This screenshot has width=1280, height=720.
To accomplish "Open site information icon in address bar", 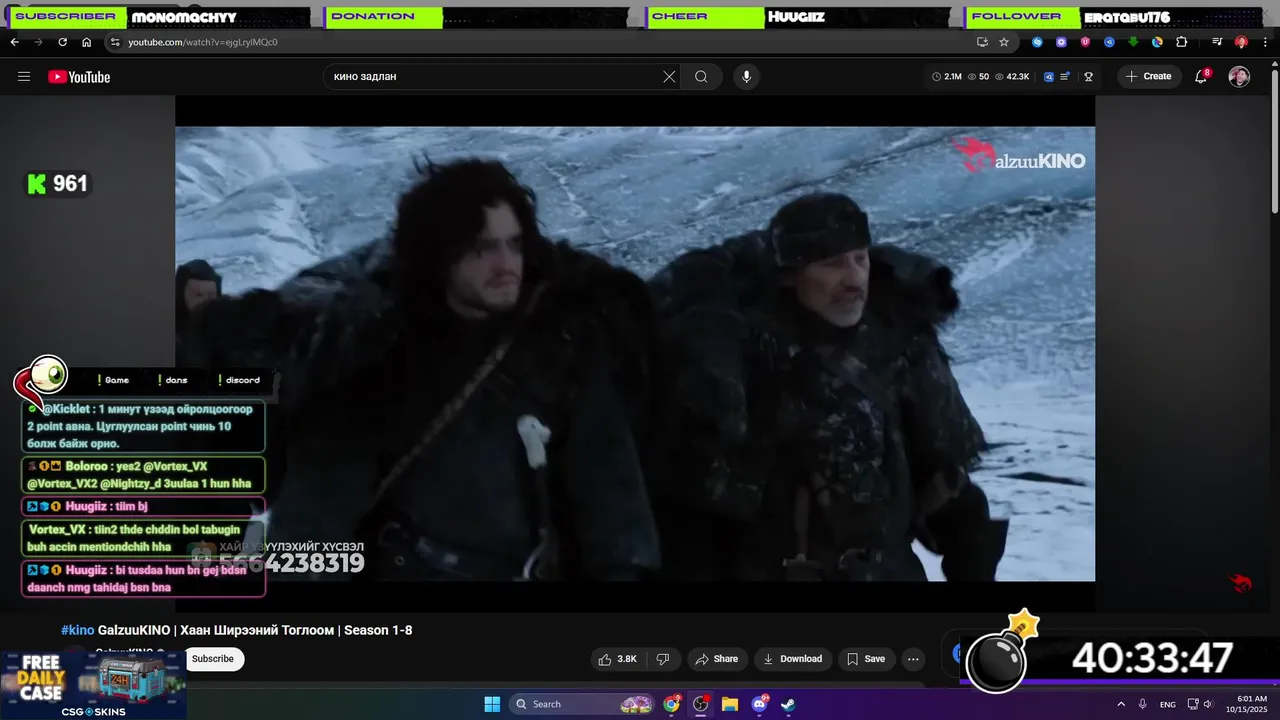I will [115, 42].
